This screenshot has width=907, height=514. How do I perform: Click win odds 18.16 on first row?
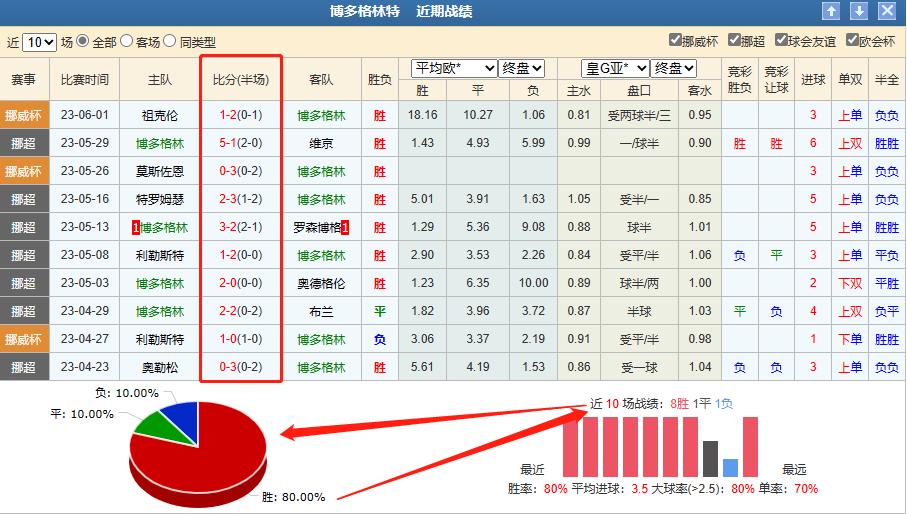coord(422,114)
